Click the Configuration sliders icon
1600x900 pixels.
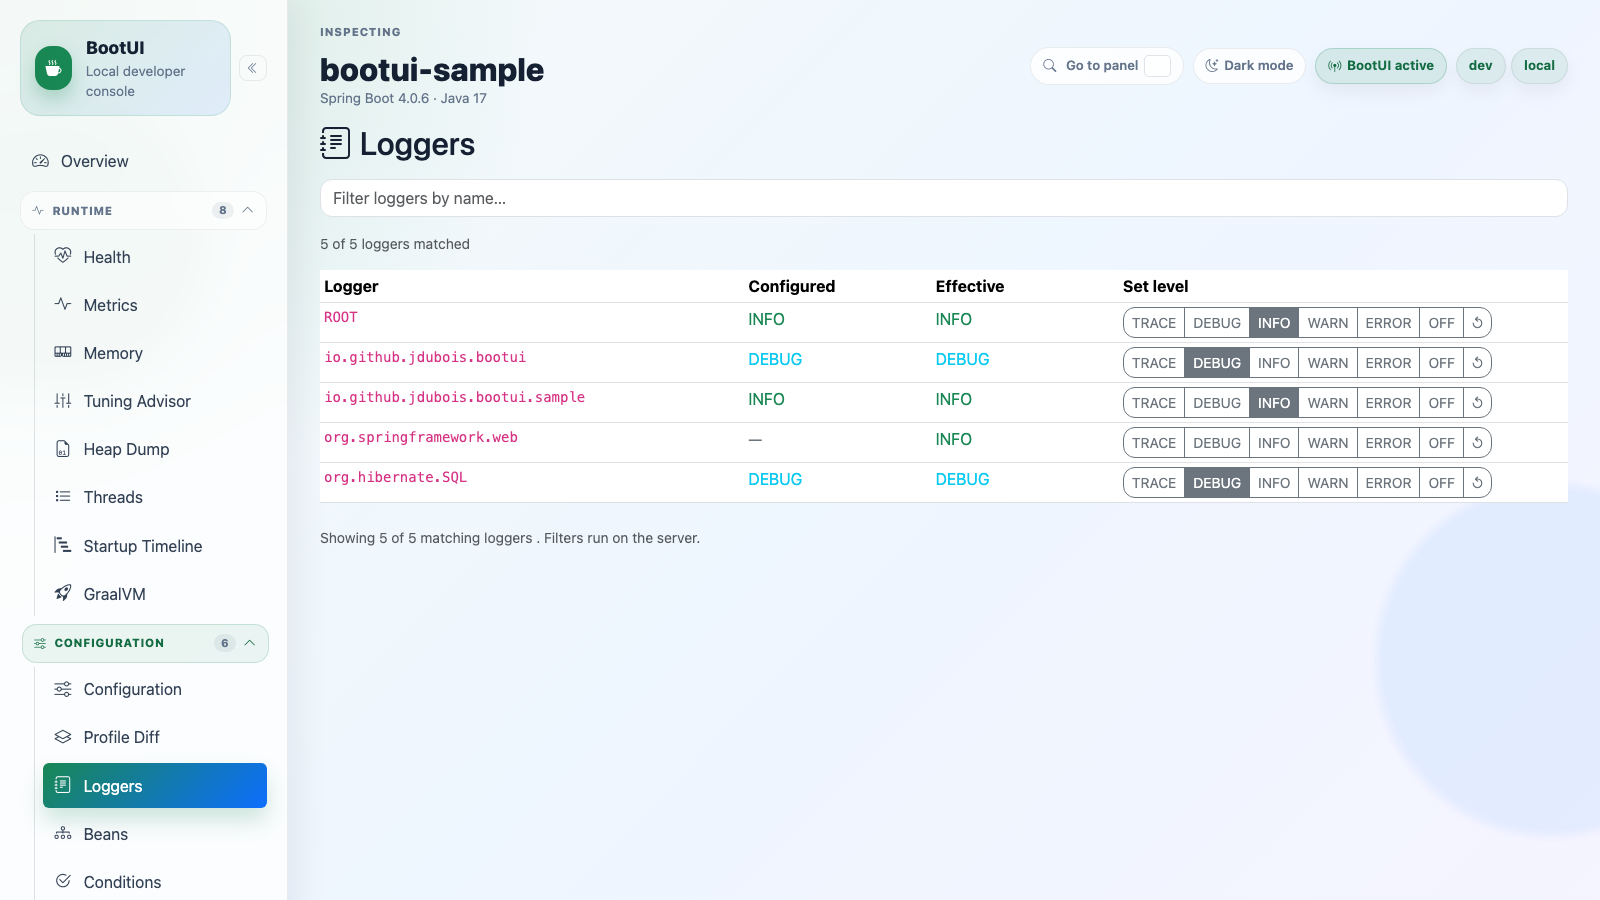point(63,689)
